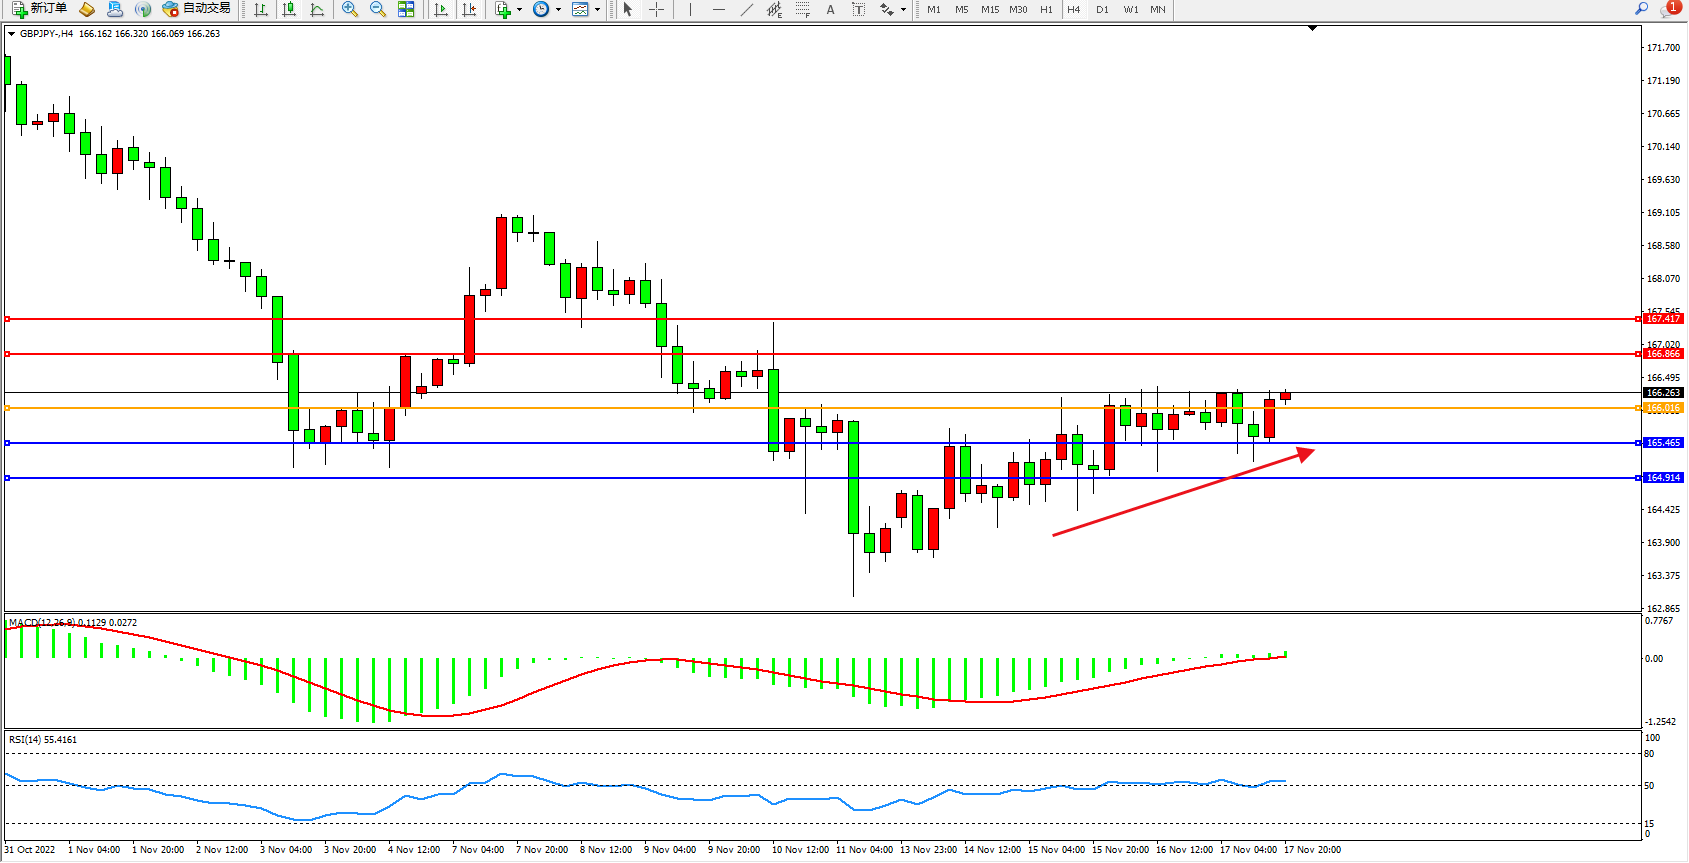Select the trendline drawing tool

pos(746,9)
